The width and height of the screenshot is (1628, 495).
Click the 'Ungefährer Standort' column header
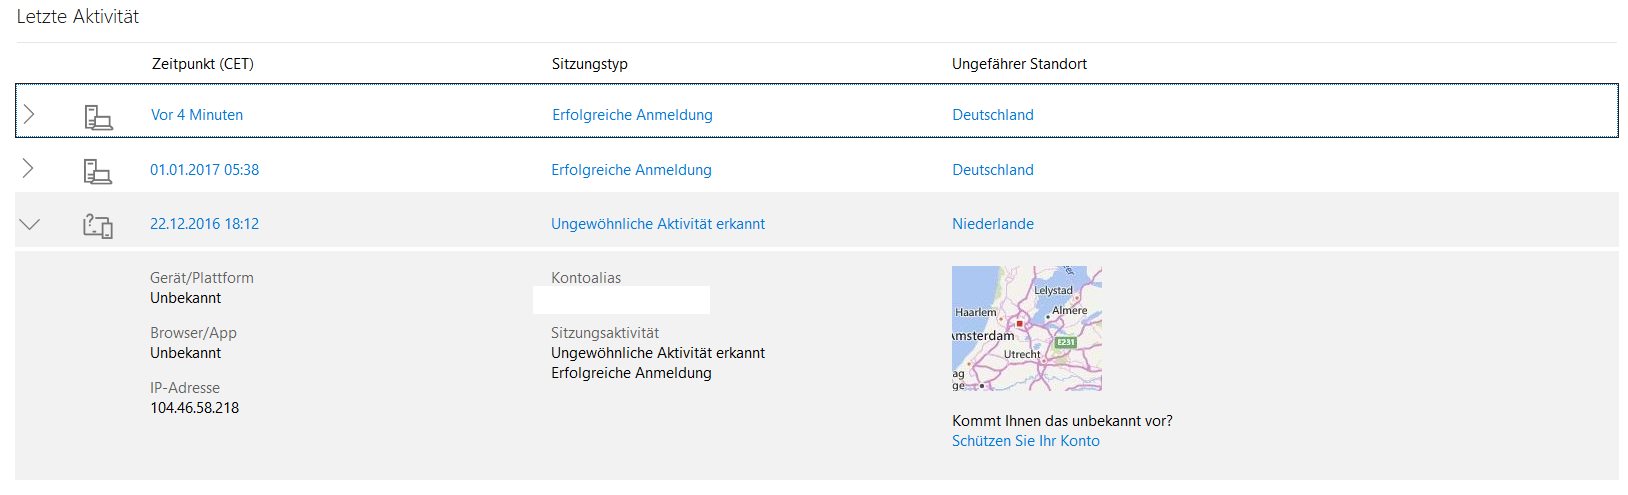click(1018, 64)
